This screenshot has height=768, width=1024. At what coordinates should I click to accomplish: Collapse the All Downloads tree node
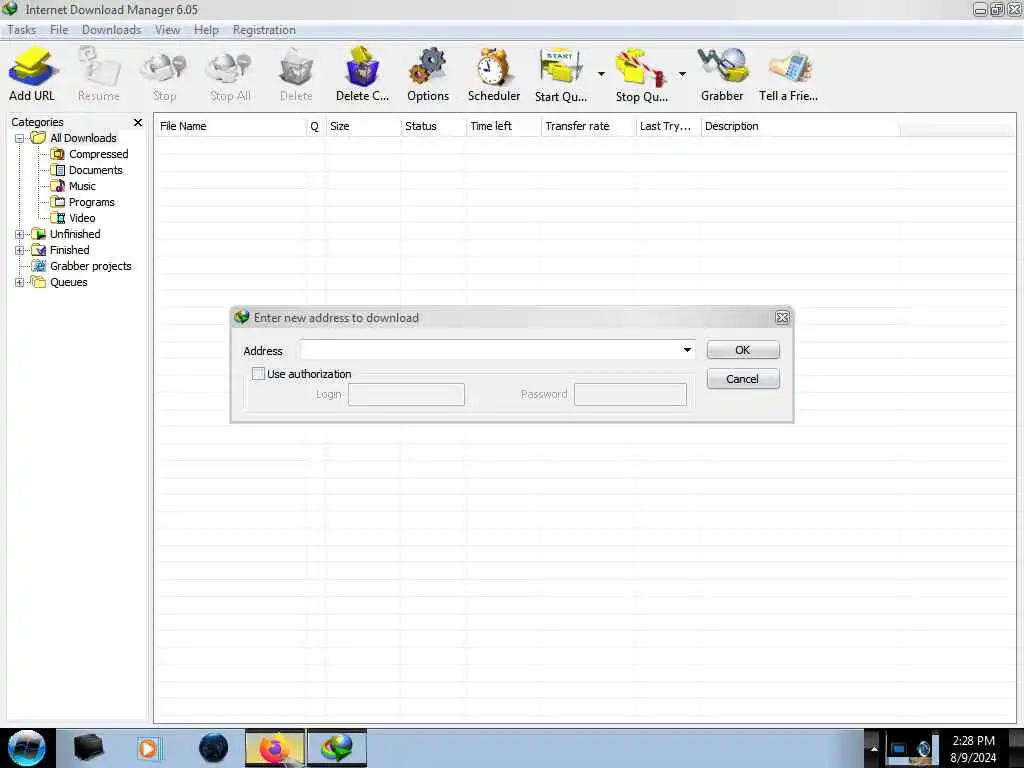20,138
